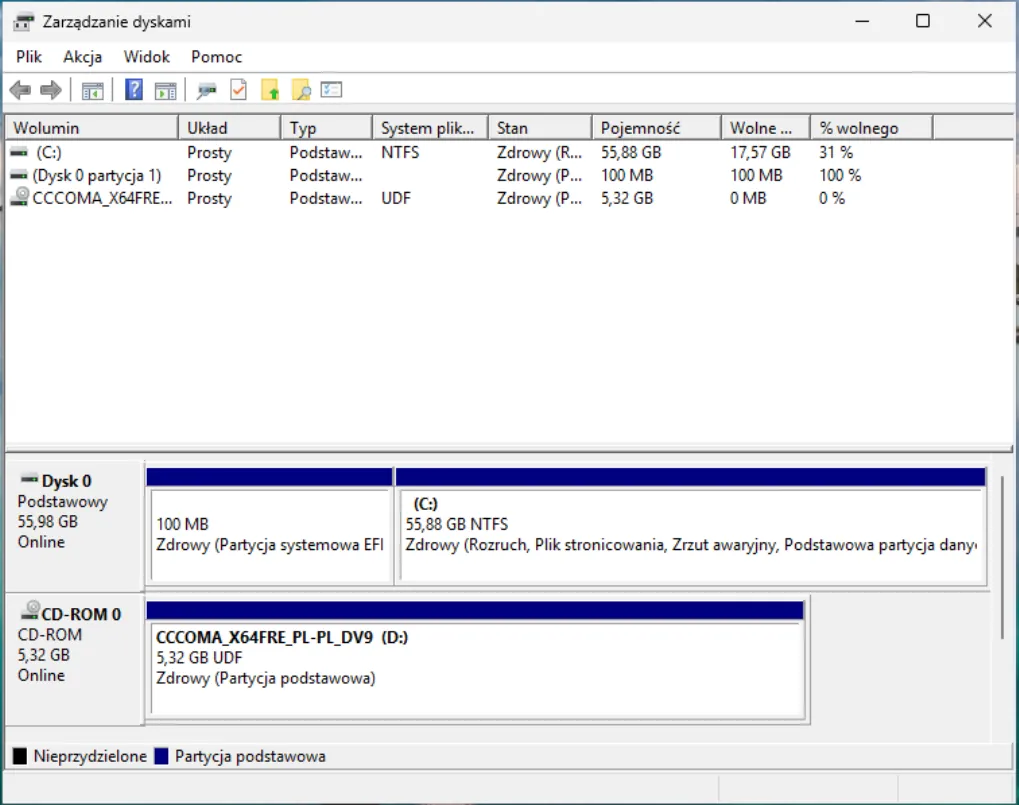Screen dimensions: 1019x805
Task: Toggle the action pane toolbar icon
Action: click(x=165, y=91)
